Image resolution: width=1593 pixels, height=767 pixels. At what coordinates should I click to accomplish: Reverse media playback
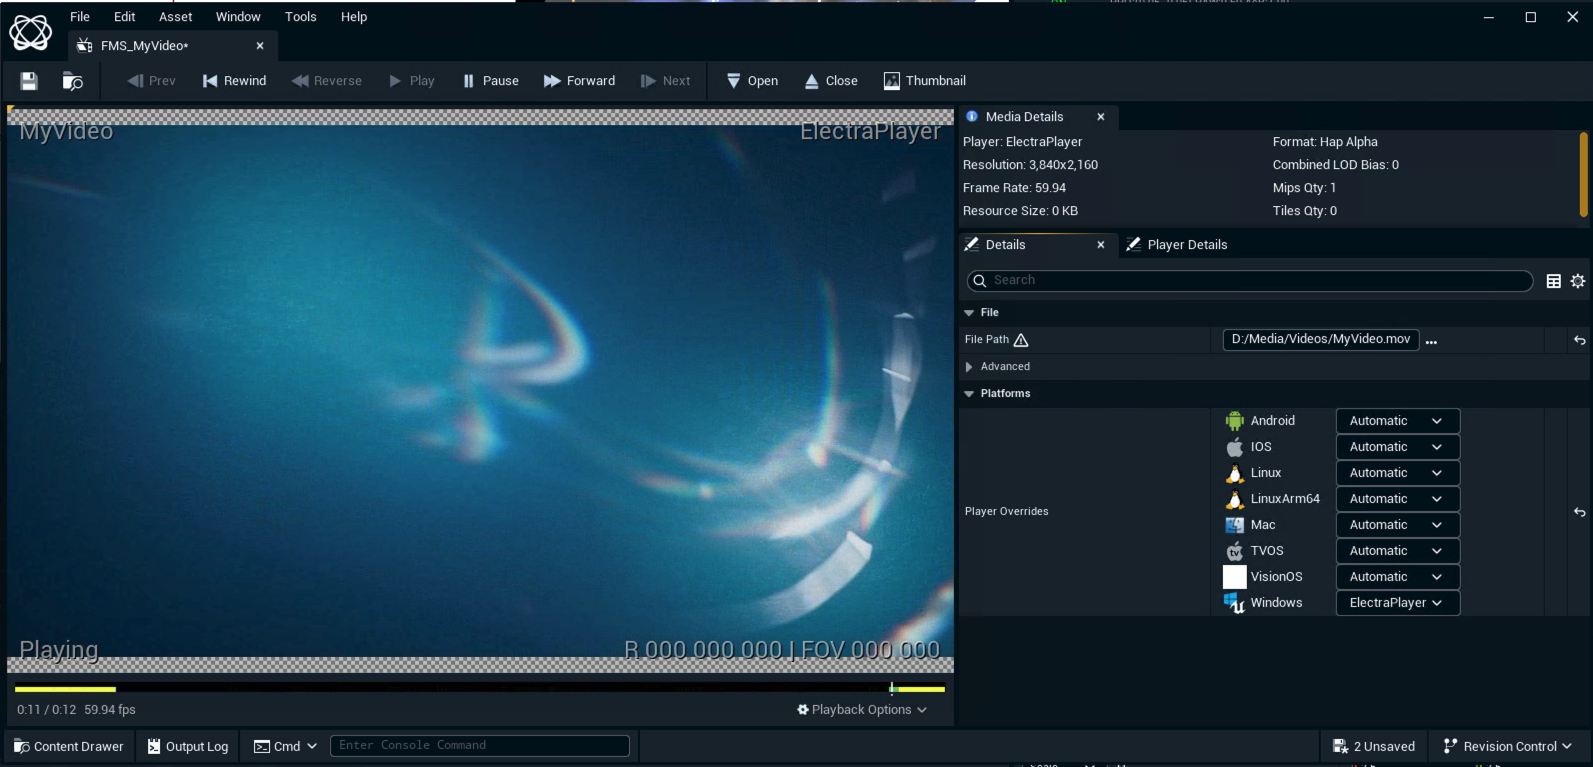click(327, 81)
